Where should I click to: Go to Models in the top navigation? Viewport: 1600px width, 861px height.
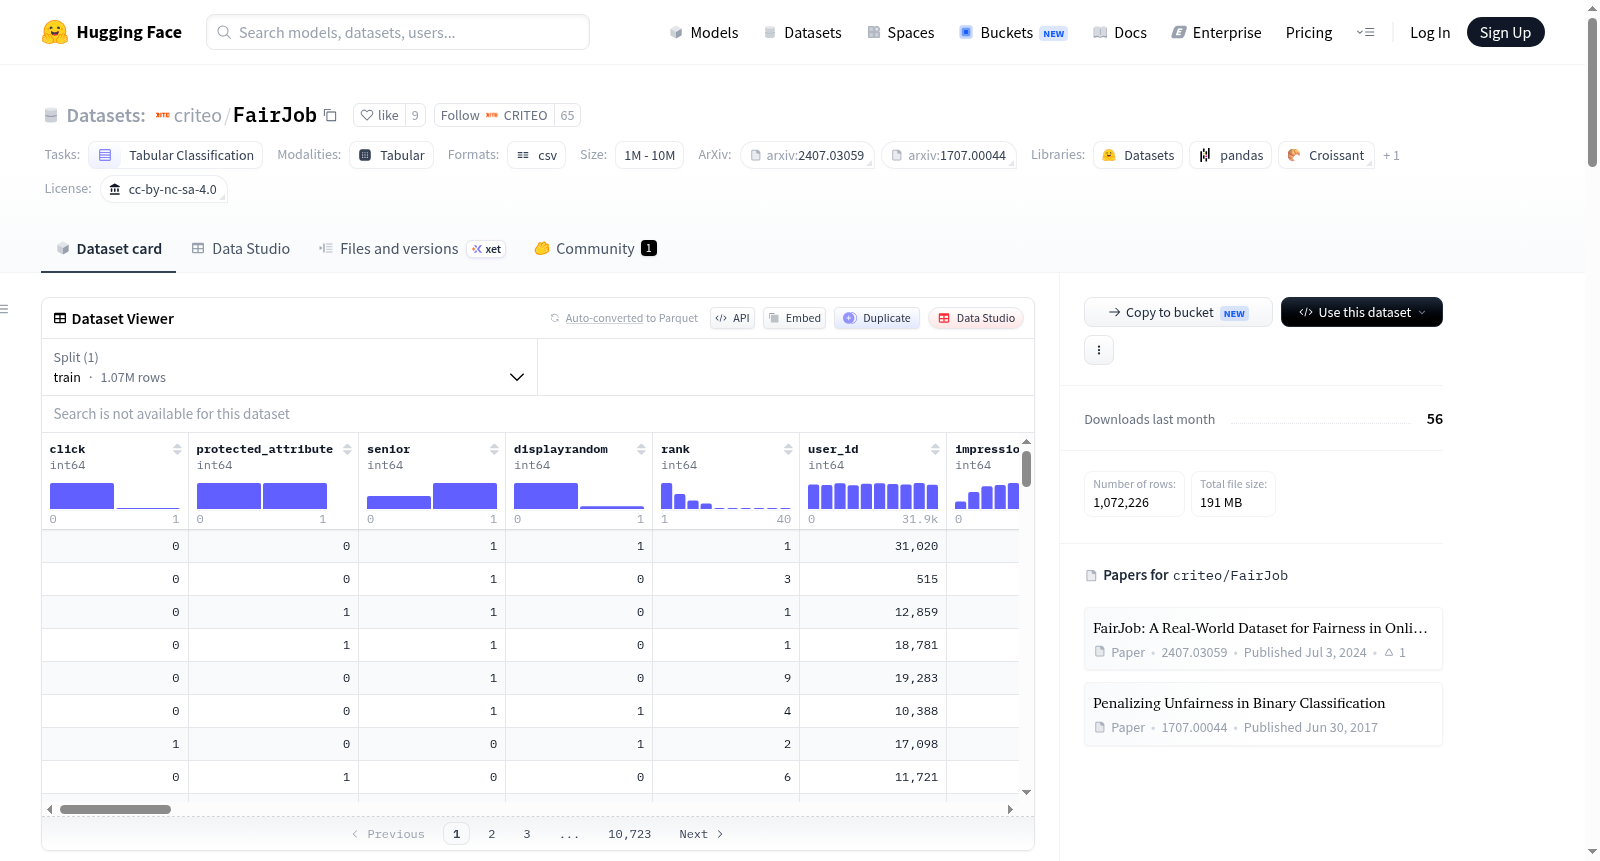click(703, 32)
